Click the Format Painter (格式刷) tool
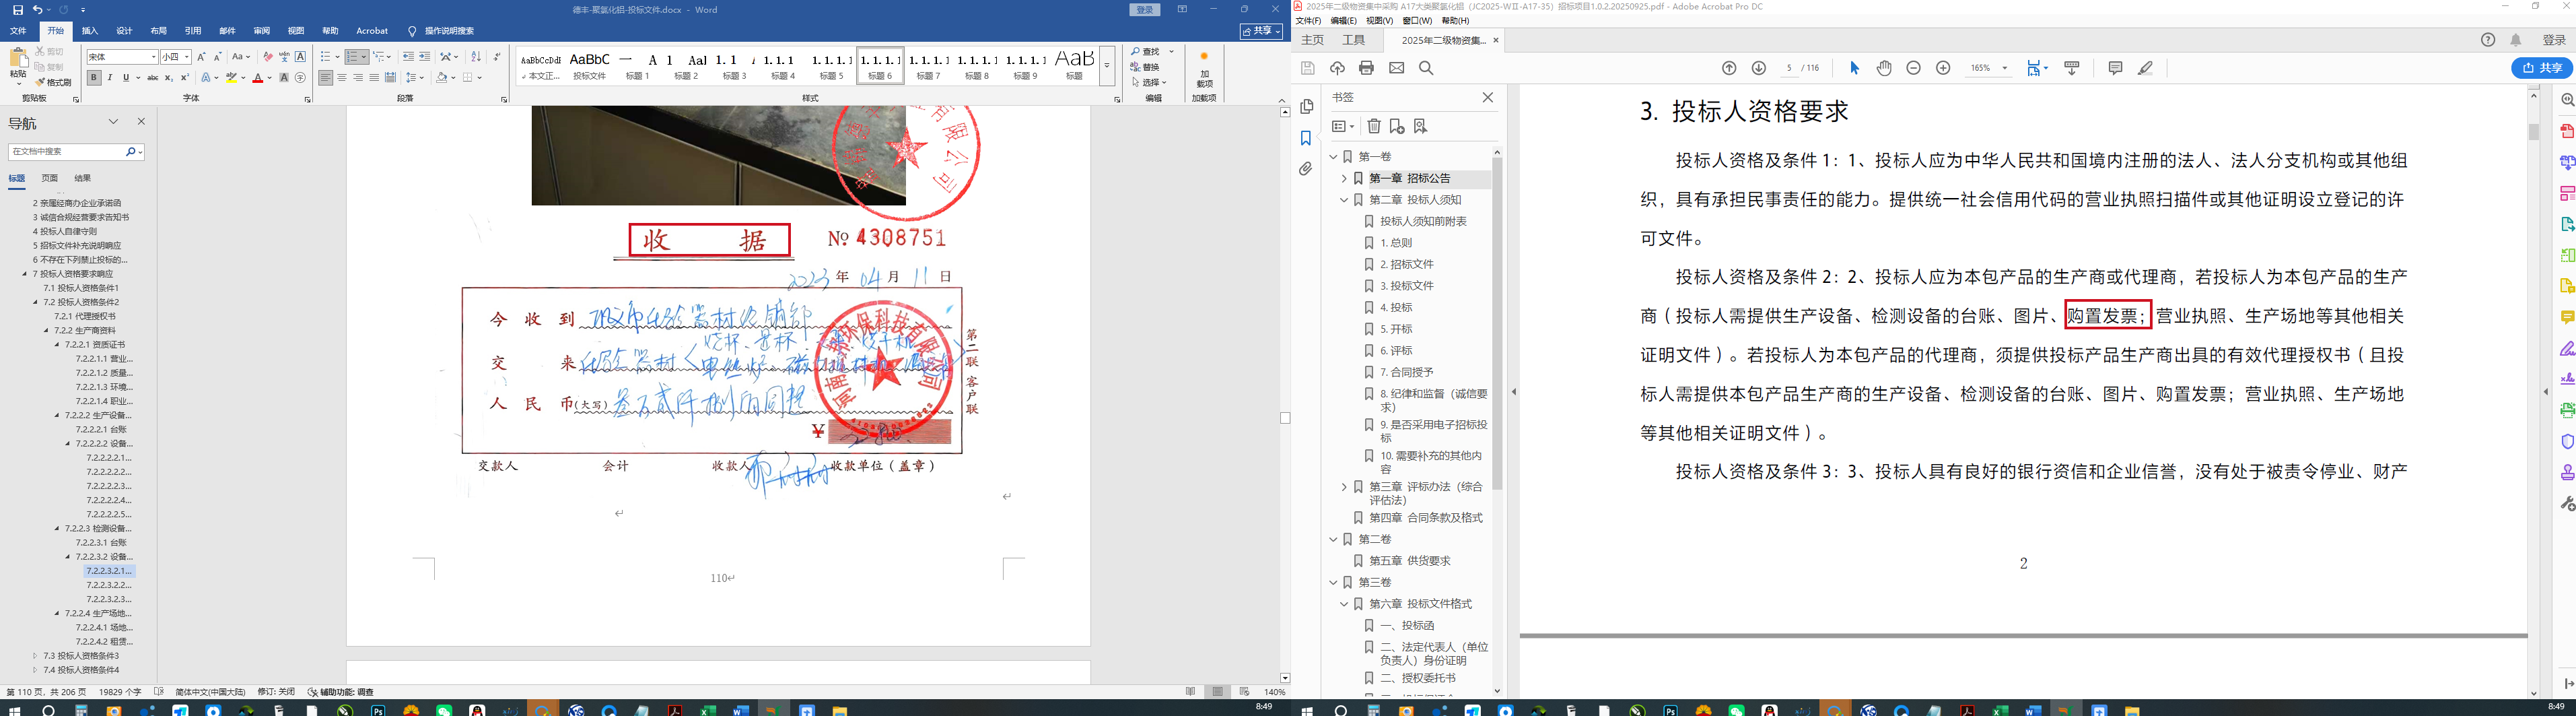The height and width of the screenshot is (716, 2576). coord(53,82)
